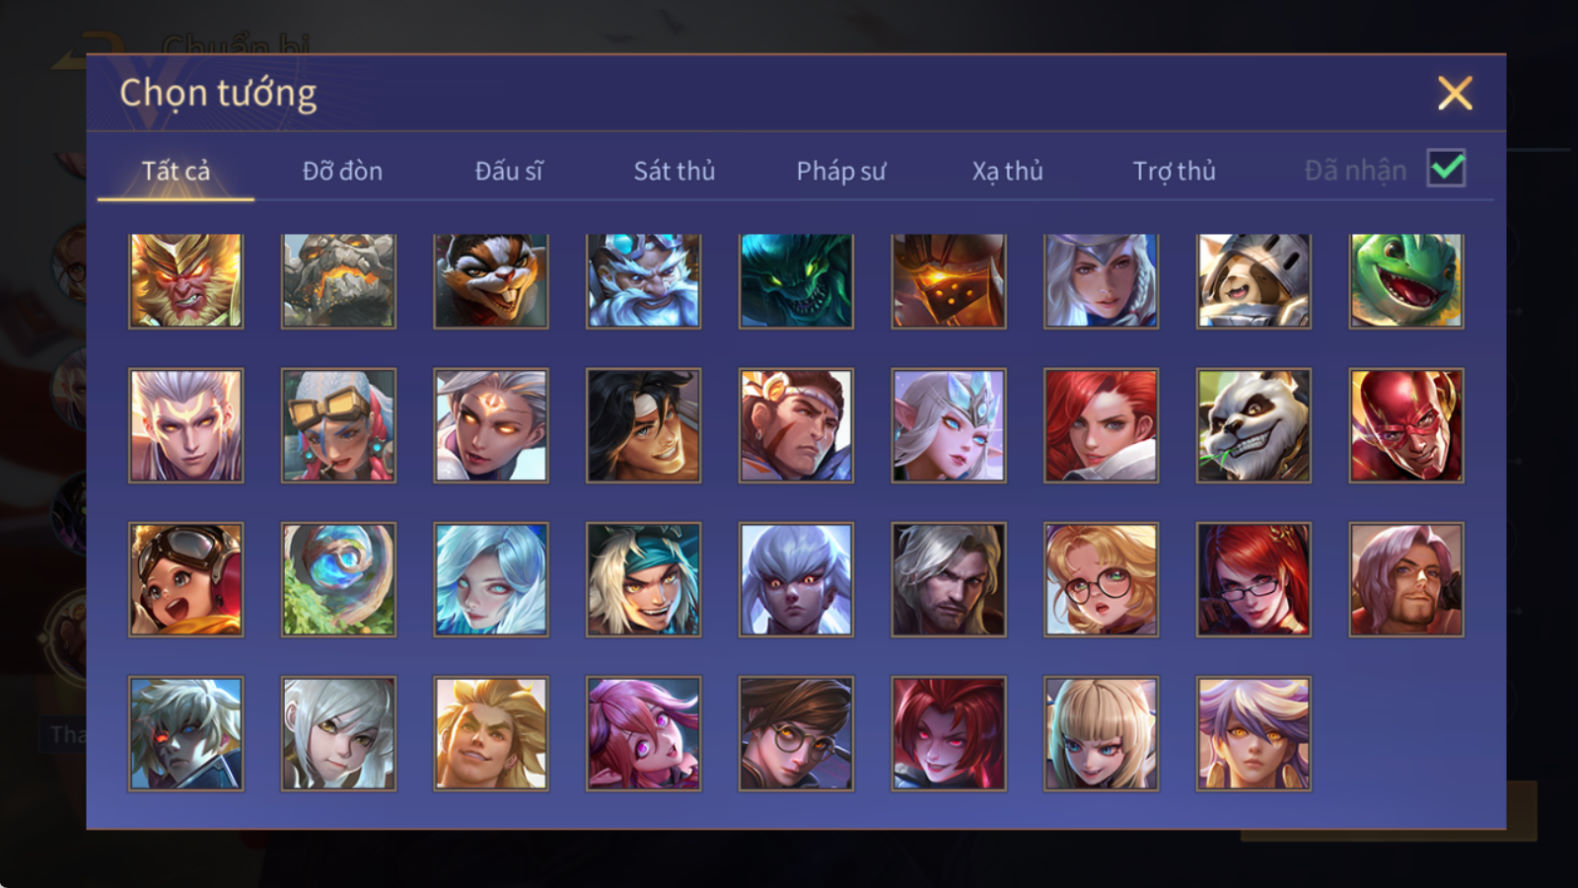Pick the red-haired woman with glasses
Viewport: 1578px width, 888px height.
(1254, 580)
